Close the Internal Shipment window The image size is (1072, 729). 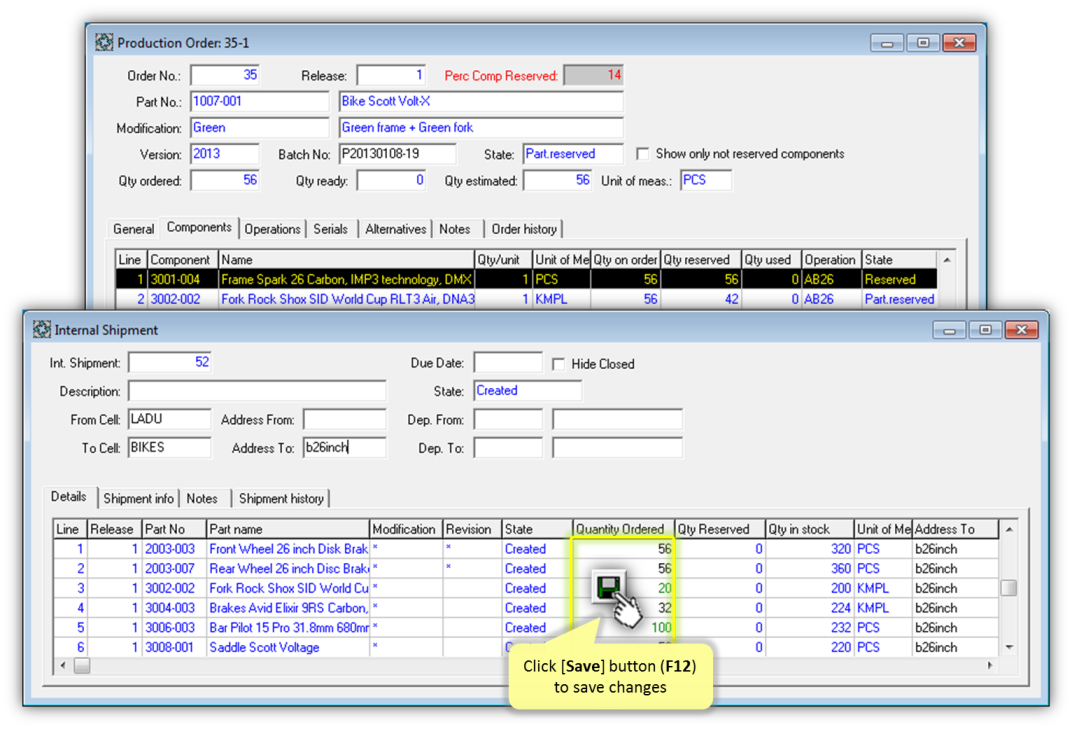1021,330
